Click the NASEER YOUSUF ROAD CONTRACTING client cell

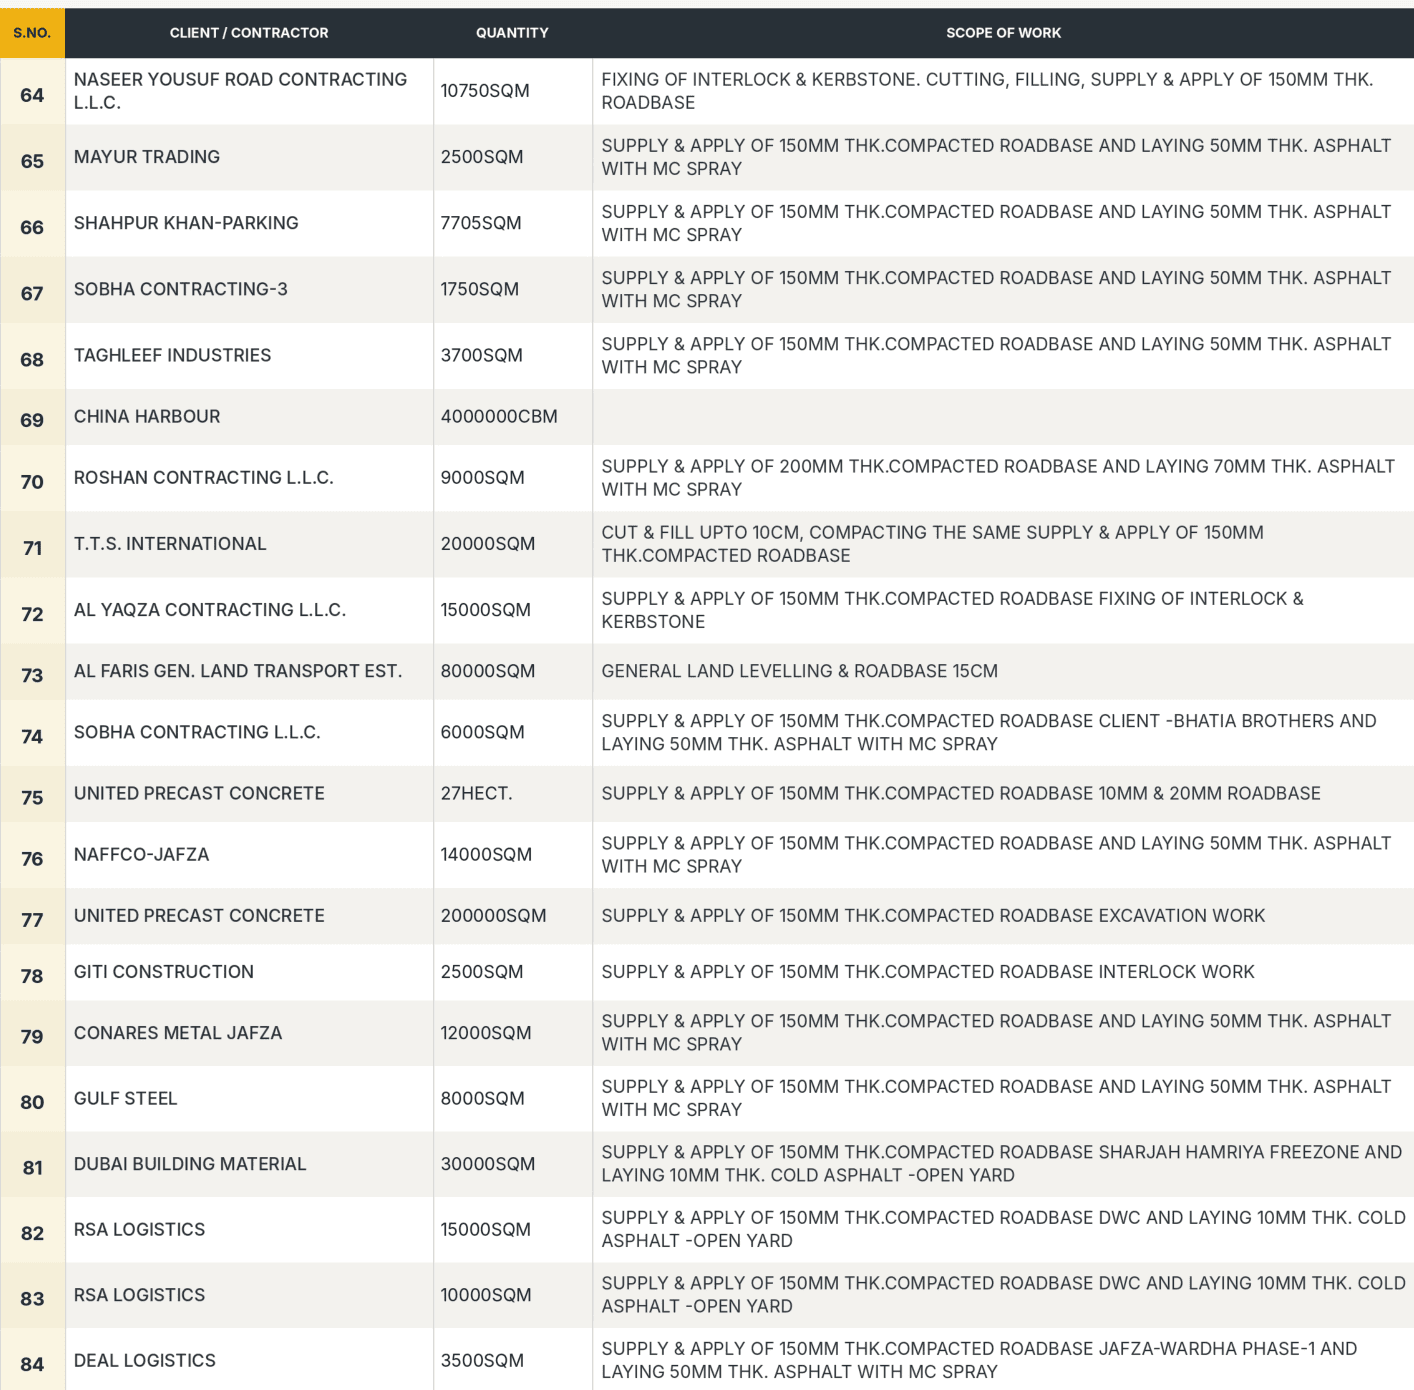pos(249,91)
